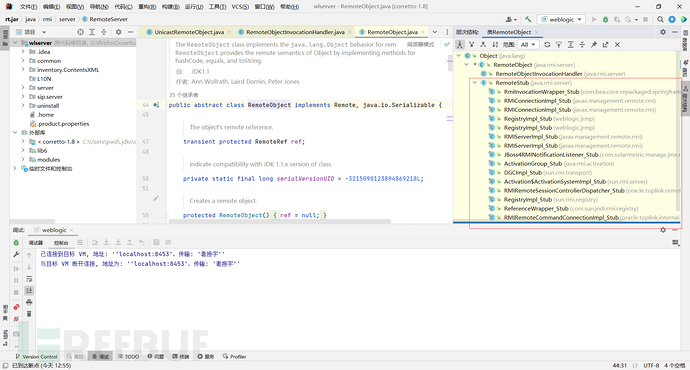Expand the common folder
This screenshot has height=370, width=690.
pos(23,61)
